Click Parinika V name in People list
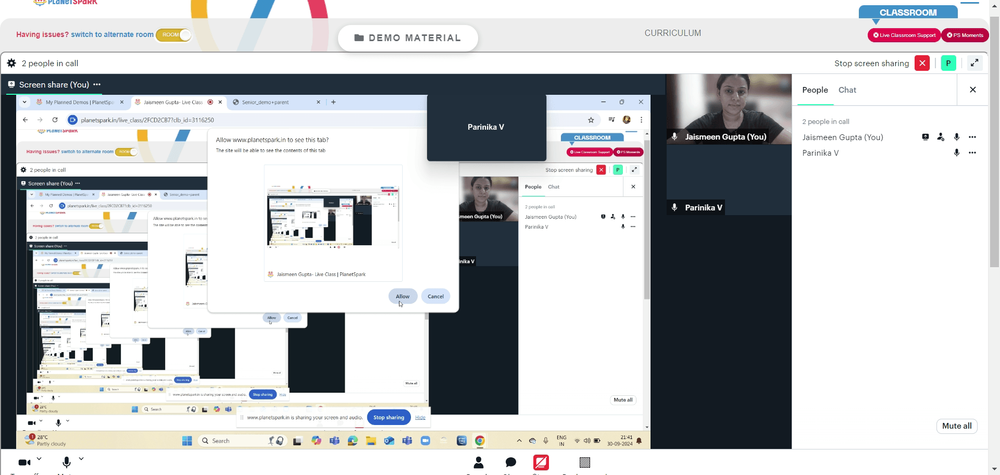Image resolution: width=1000 pixels, height=475 pixels. (x=820, y=153)
